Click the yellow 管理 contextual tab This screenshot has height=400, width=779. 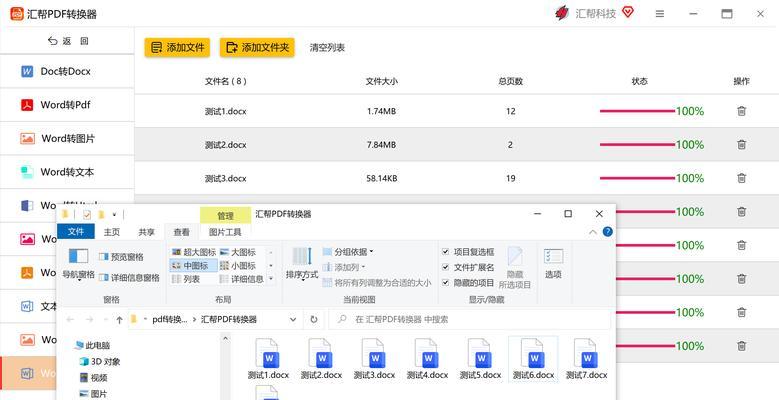226,216
